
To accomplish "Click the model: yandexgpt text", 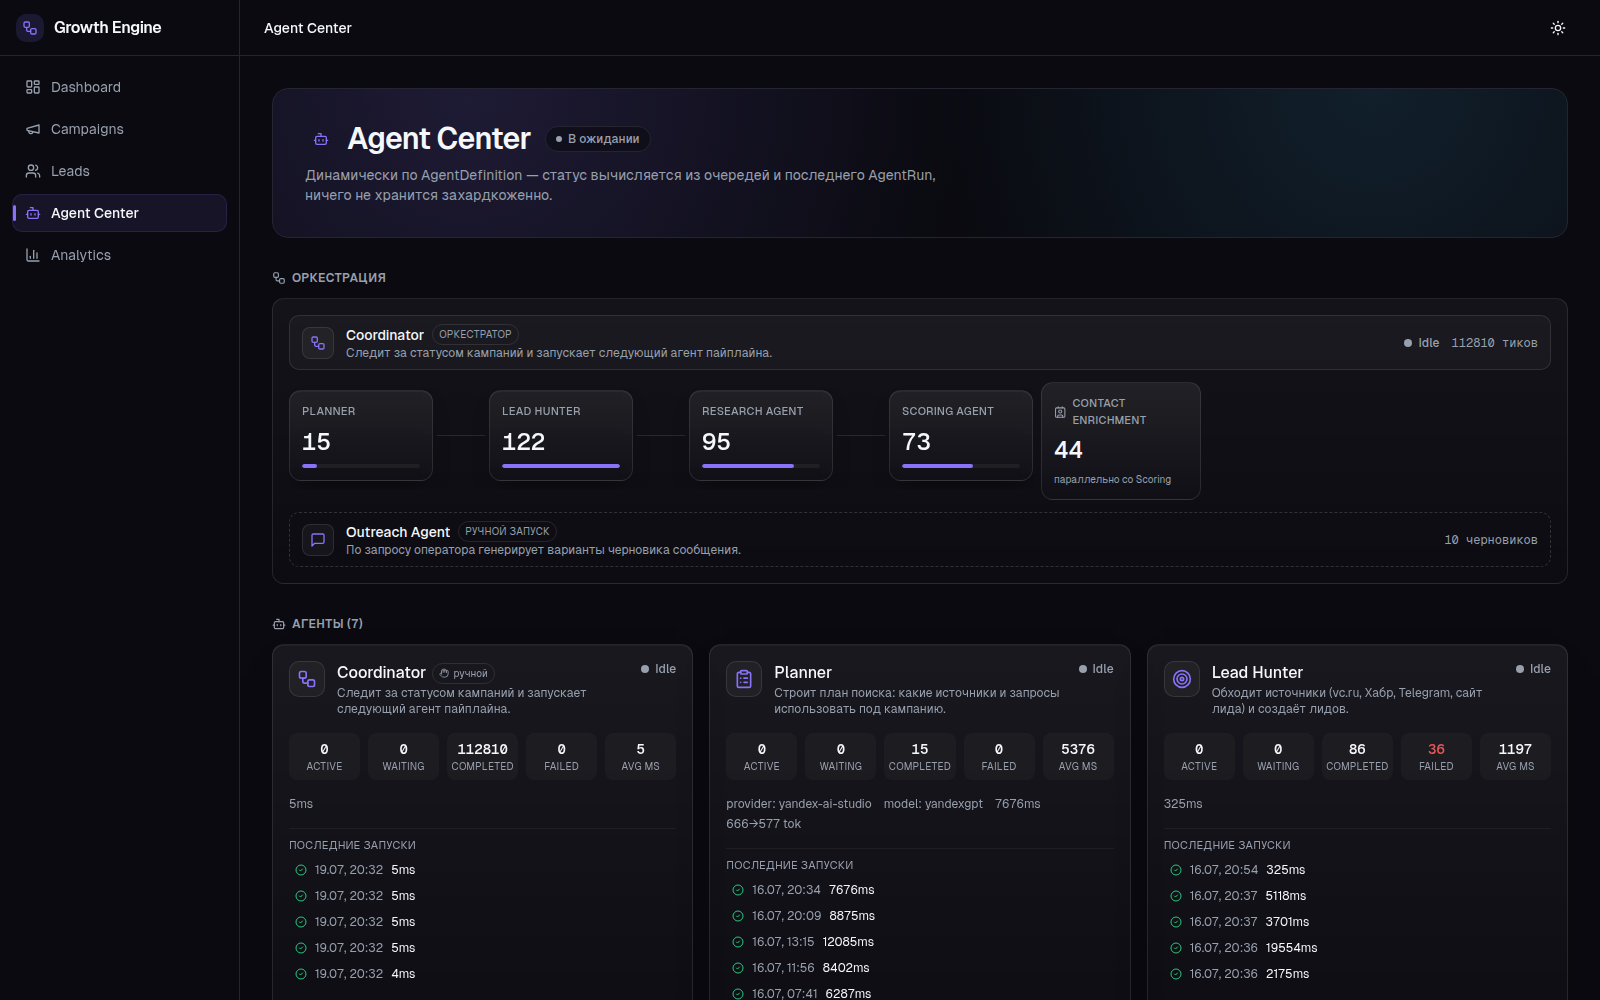I will 933,804.
